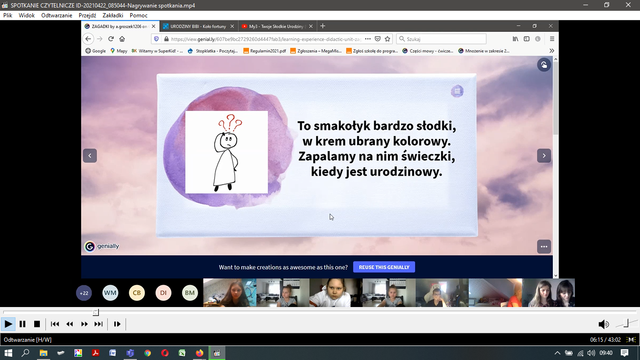Open the Odtwarzanie menu
The width and height of the screenshot is (640, 360).
(56, 15)
